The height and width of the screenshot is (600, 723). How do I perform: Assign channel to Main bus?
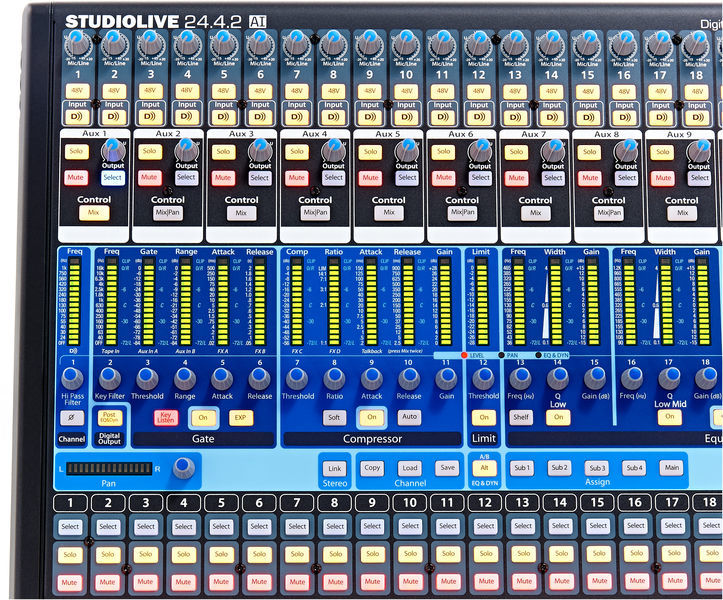671,468
